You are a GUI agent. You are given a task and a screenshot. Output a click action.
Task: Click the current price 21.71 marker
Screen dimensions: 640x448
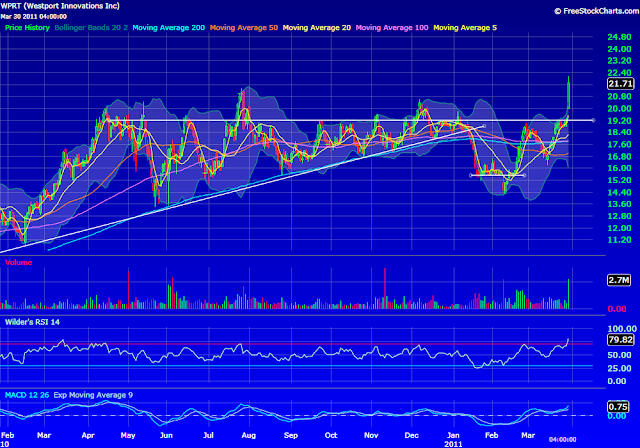(620, 84)
